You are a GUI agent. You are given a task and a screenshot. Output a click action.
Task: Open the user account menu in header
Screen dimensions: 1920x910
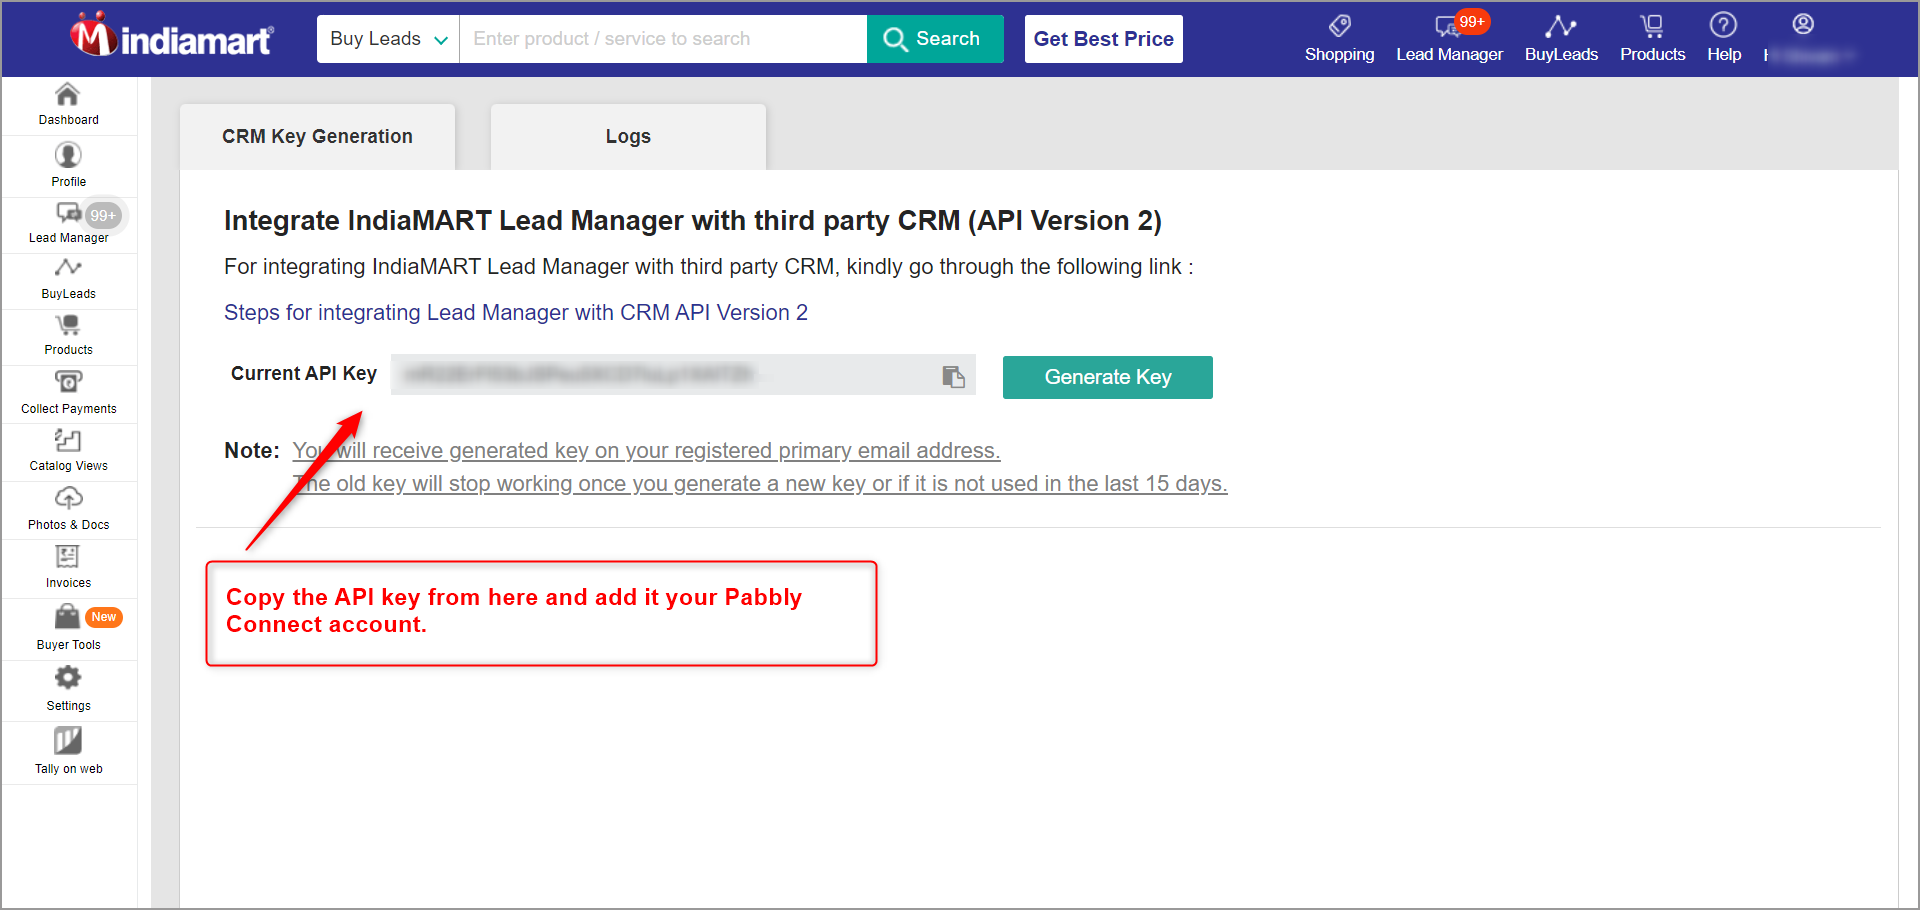1803,38
